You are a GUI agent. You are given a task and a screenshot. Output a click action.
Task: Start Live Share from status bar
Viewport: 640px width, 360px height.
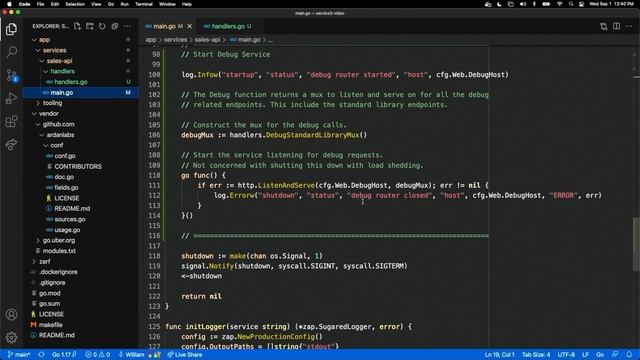tap(185, 355)
